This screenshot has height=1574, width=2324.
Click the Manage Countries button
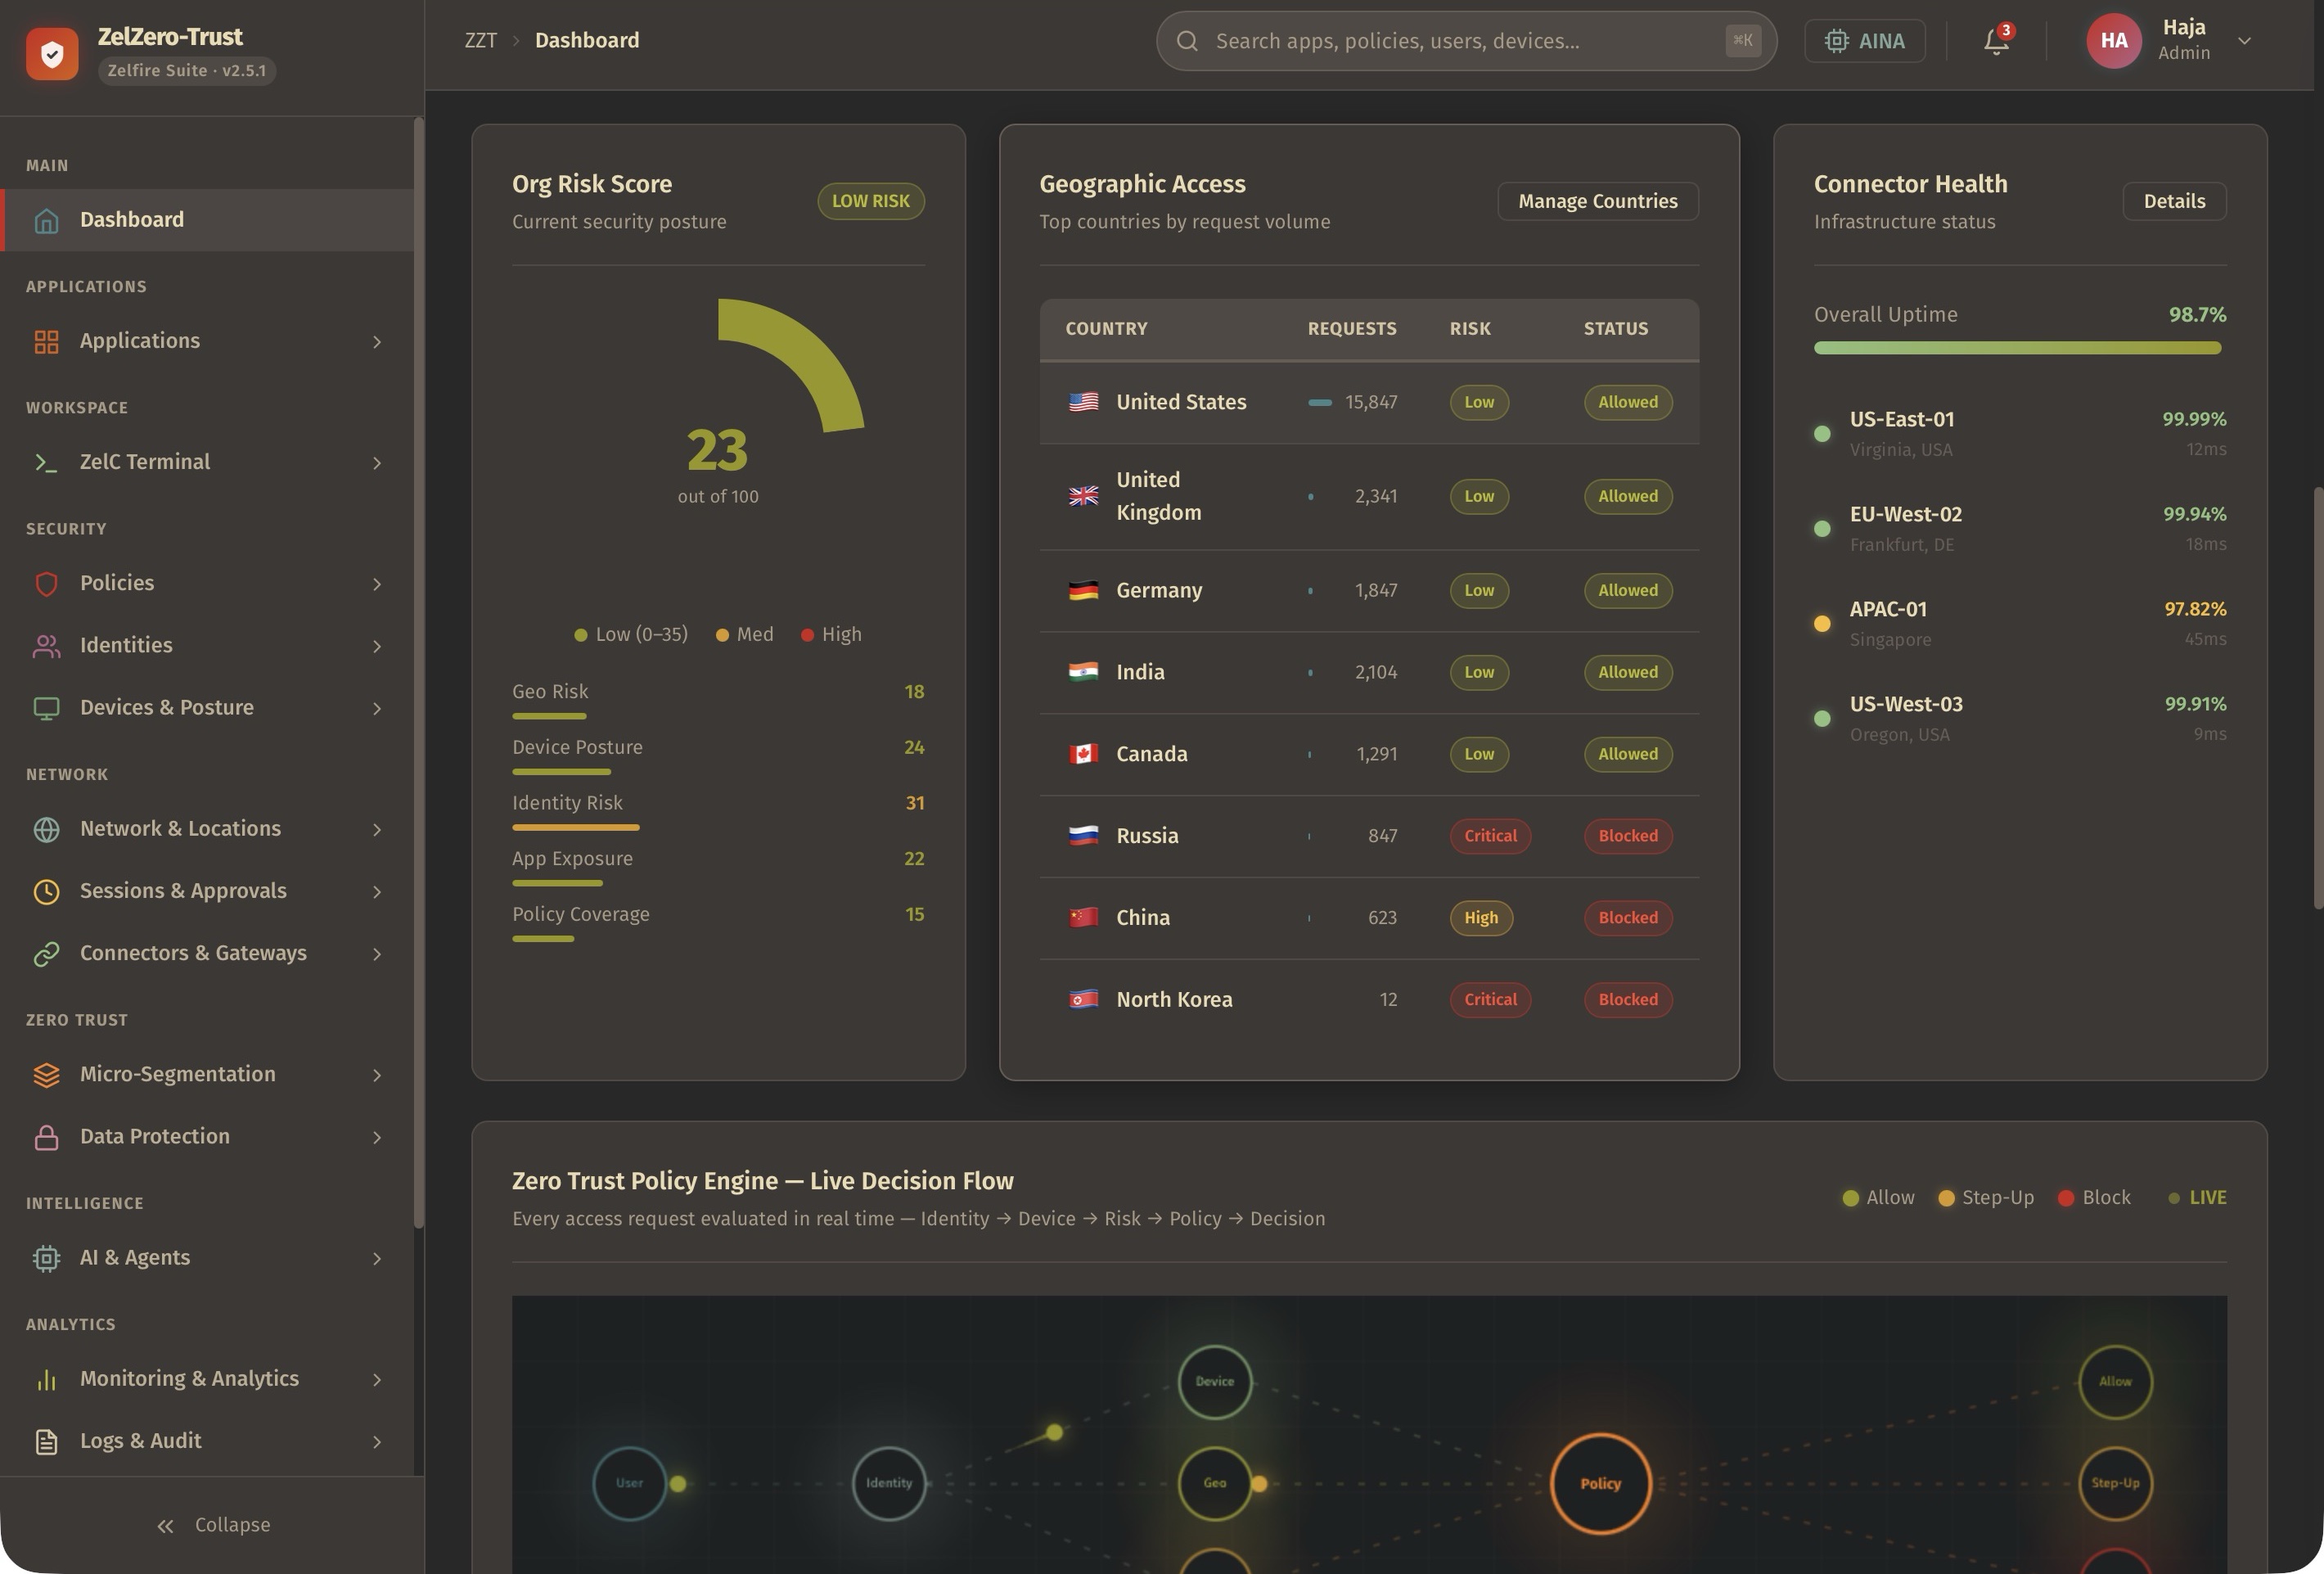(1597, 201)
